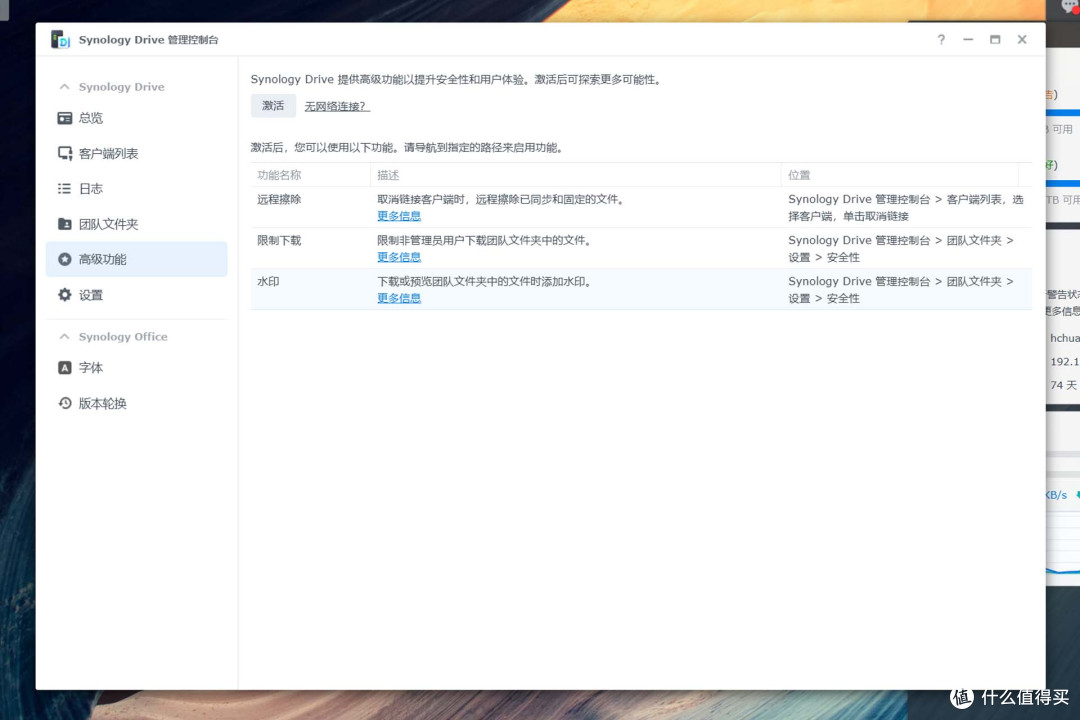The image size is (1080, 720).
Task: Click the 团队文件夹 team folder icon
Action: pyautogui.click(x=65, y=224)
